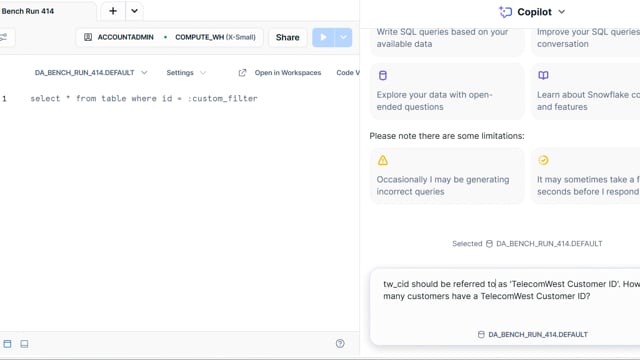Open the DA_BENCH_RUN_414.DEFAULT database context dropdown
The width and height of the screenshot is (640, 360).
(x=91, y=73)
